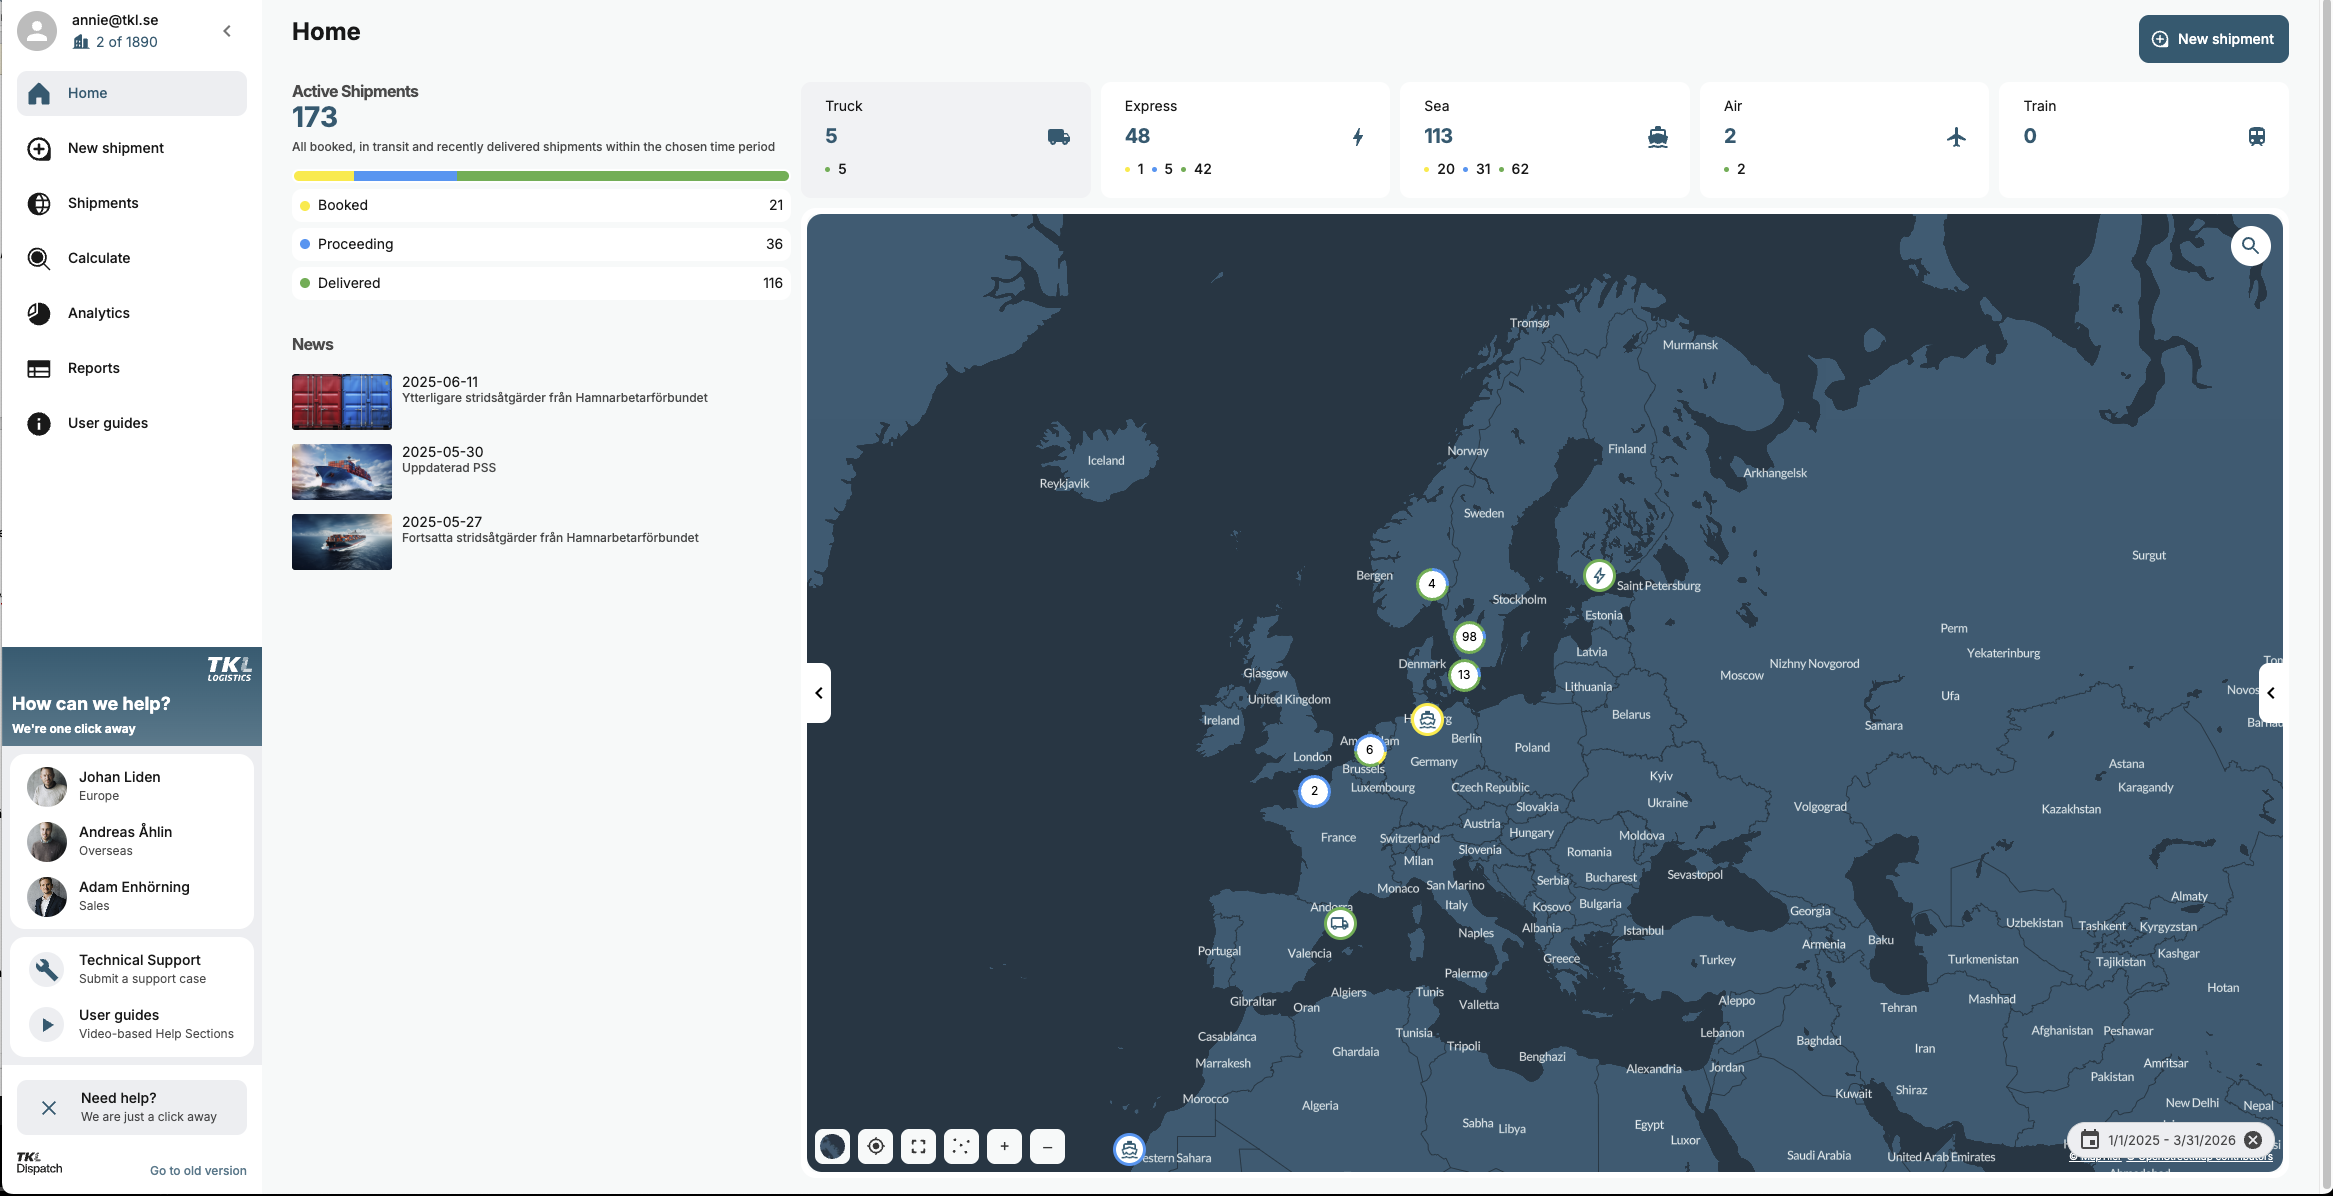Toggle the map style globe button
The image size is (2333, 1196).
click(832, 1146)
